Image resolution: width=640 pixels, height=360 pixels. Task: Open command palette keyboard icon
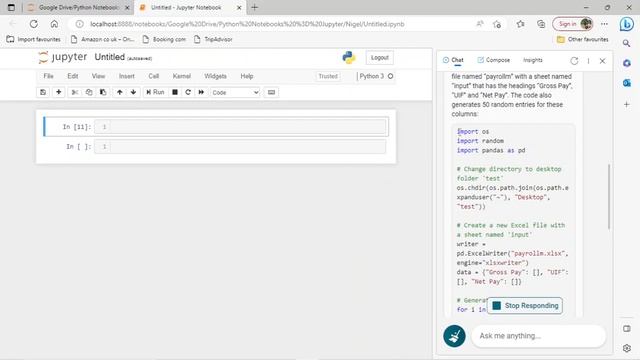(271, 92)
